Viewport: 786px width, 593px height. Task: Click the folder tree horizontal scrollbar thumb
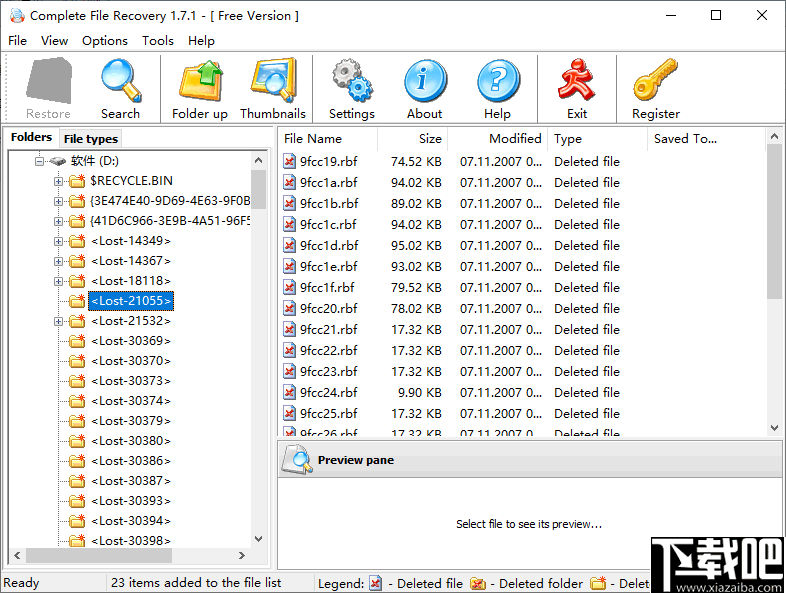click(x=99, y=555)
